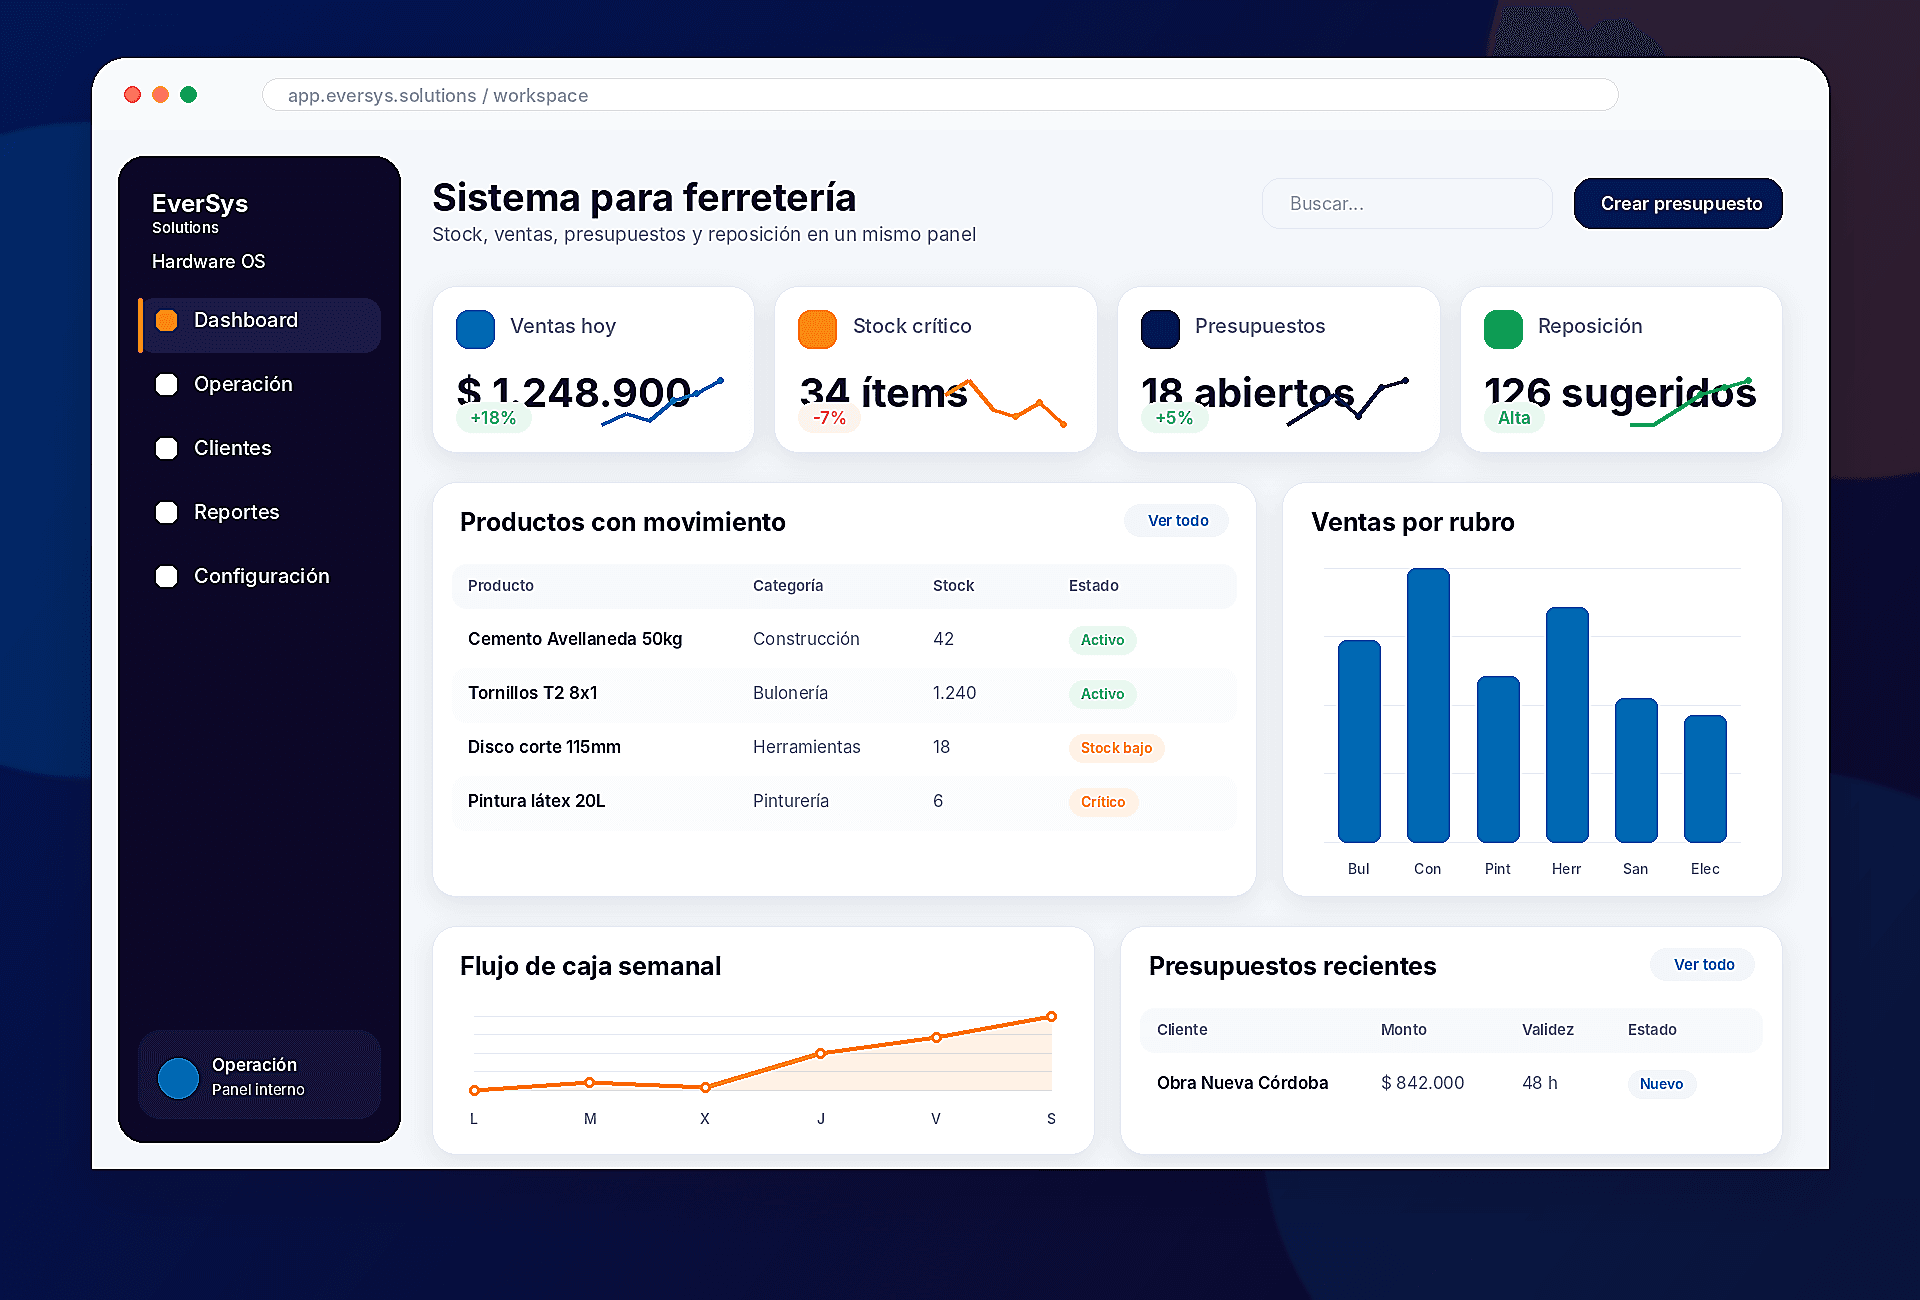The width and height of the screenshot is (1920, 1300).
Task: Open the Operación Panel interno profile card
Action: (260, 1075)
